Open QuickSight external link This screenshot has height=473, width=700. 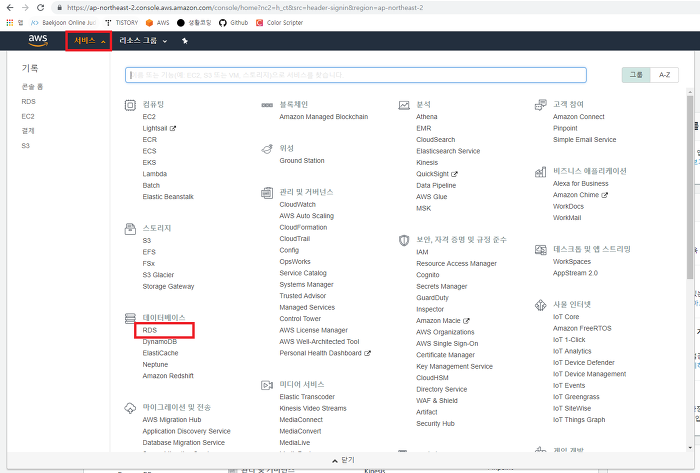436,174
